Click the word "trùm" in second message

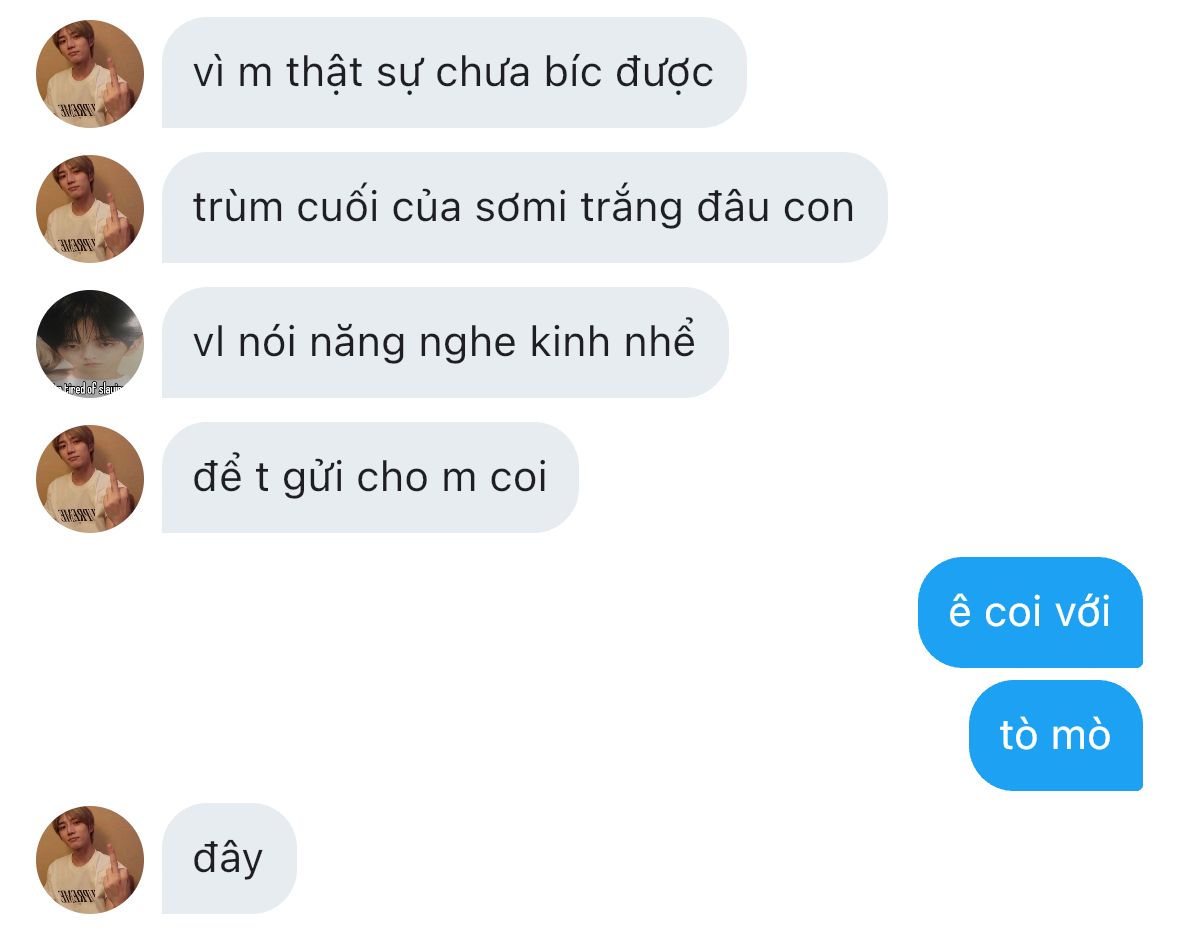238,208
